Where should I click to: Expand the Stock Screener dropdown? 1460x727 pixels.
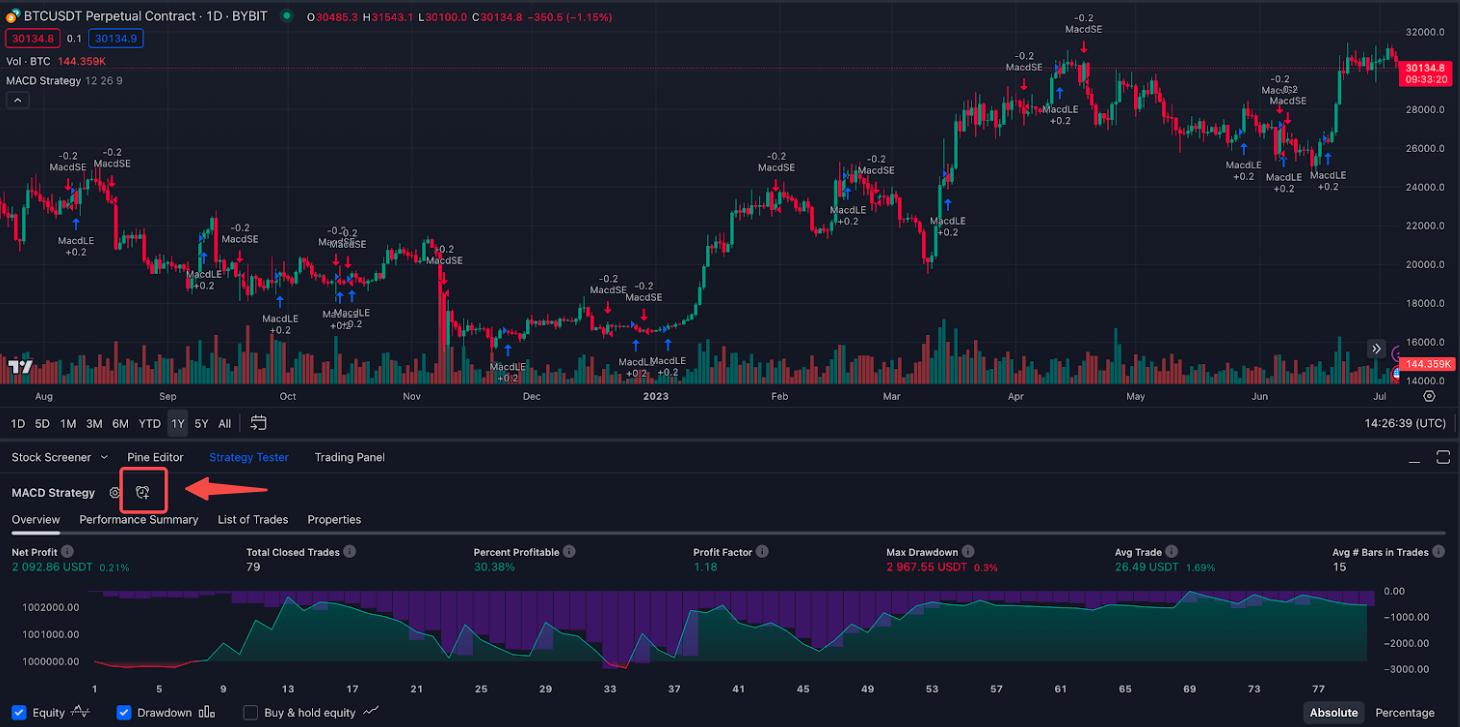104,457
